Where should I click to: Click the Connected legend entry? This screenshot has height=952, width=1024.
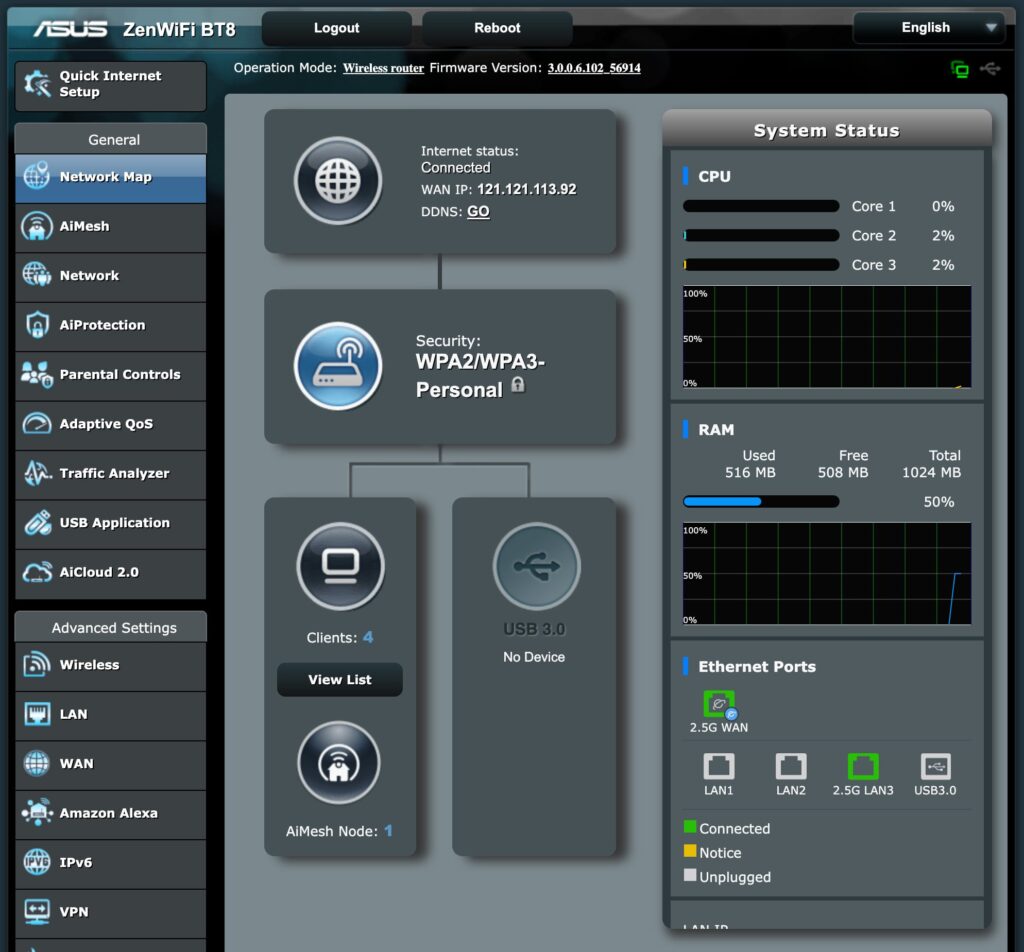point(727,829)
